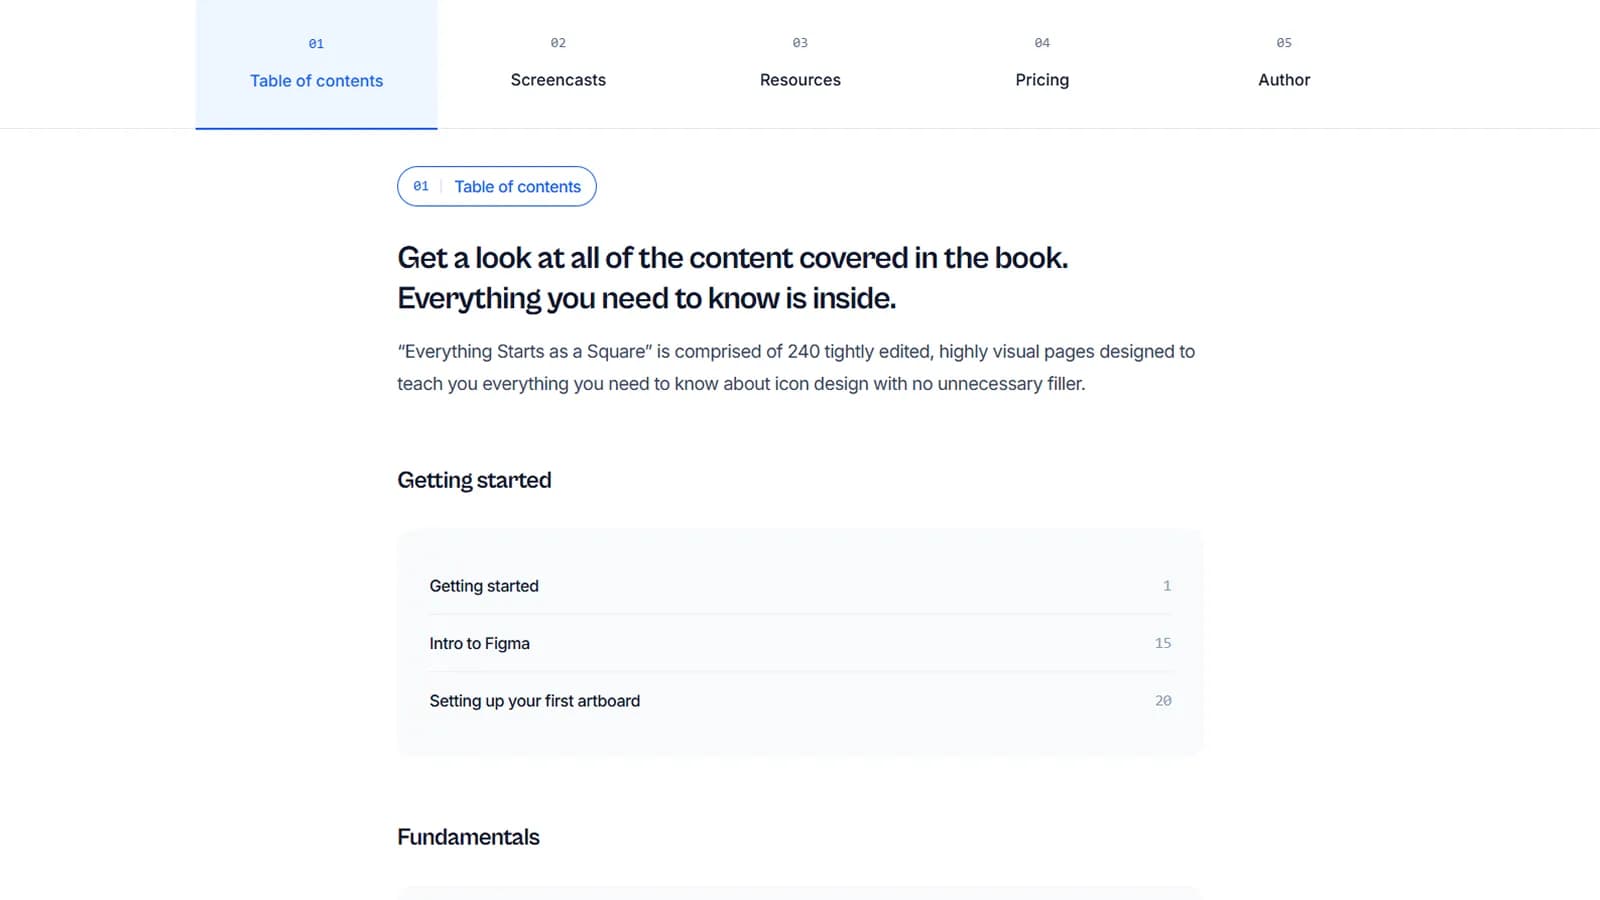Open the Author tab
The height and width of the screenshot is (900, 1600).
point(1283,80)
